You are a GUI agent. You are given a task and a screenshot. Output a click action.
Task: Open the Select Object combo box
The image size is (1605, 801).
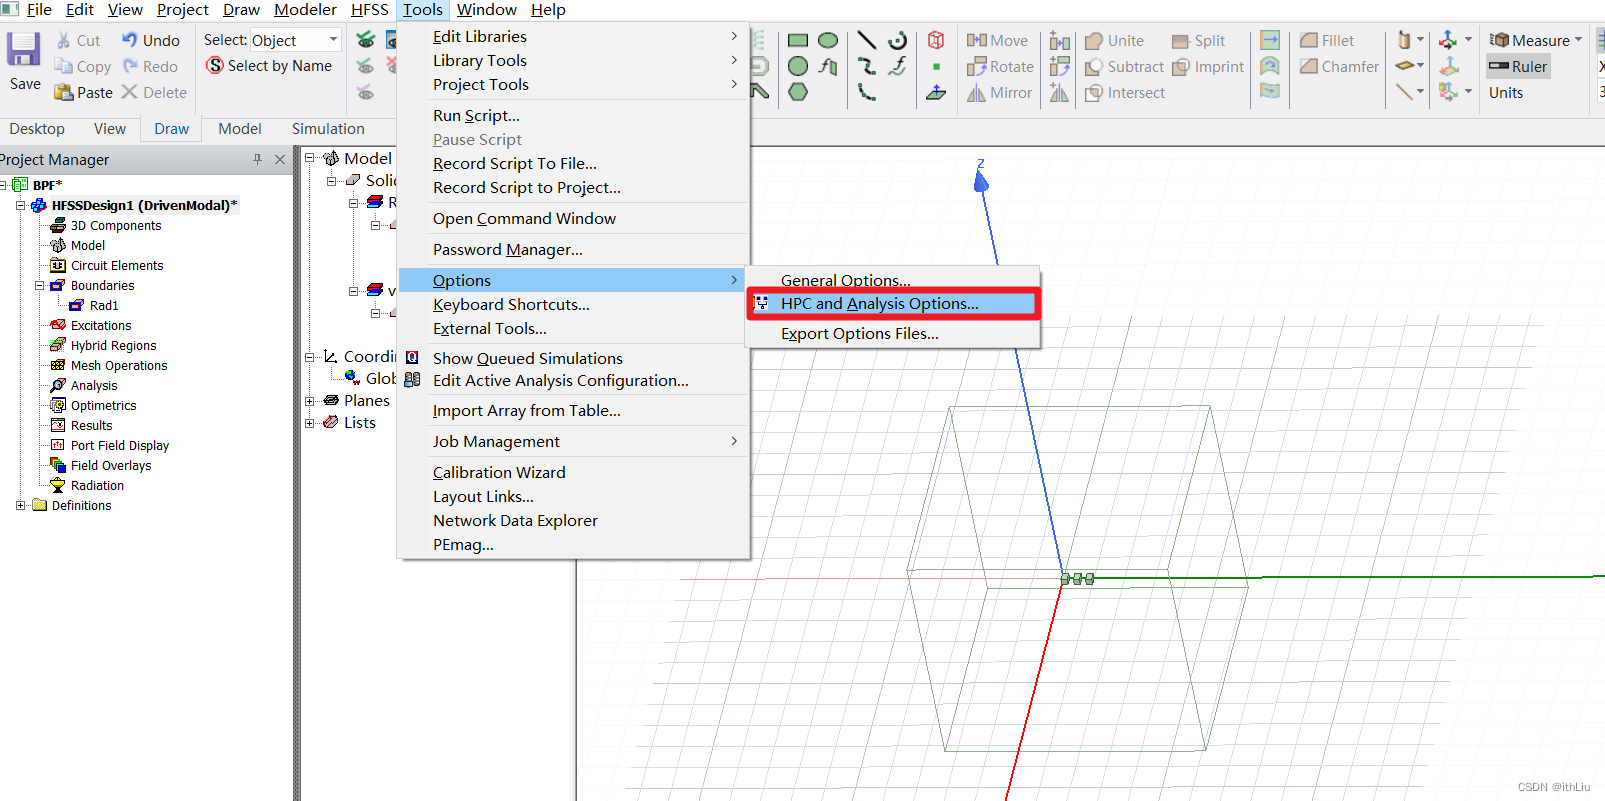(x=295, y=40)
